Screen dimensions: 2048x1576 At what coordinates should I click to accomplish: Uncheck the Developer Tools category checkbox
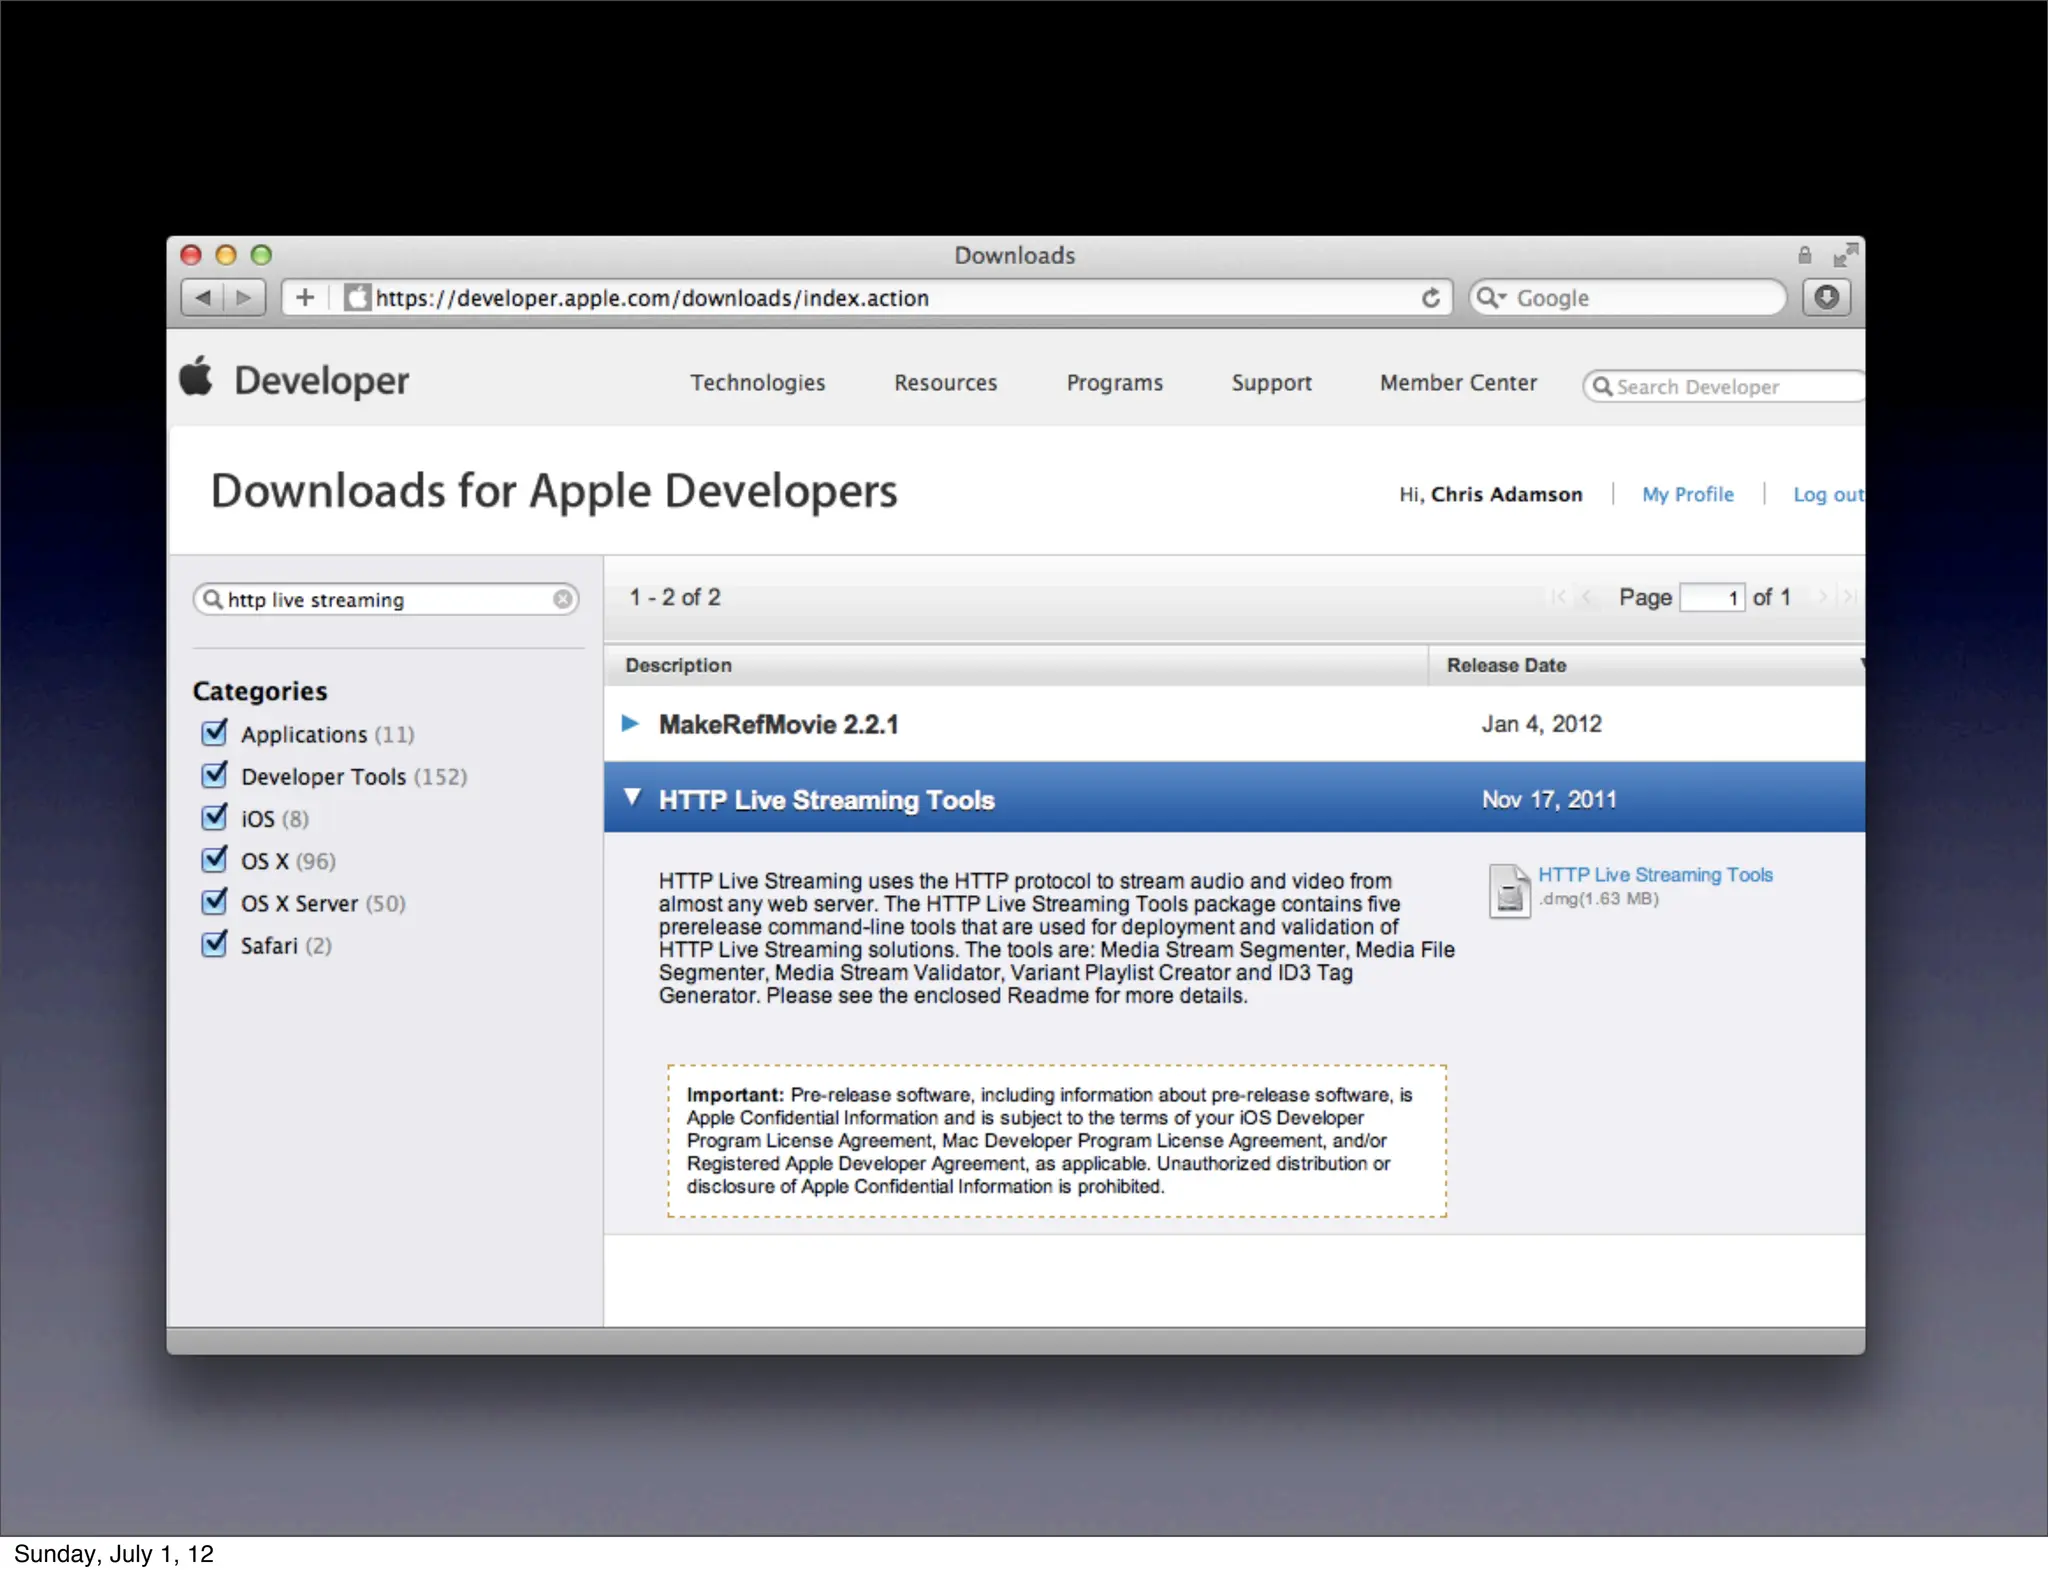(x=214, y=775)
